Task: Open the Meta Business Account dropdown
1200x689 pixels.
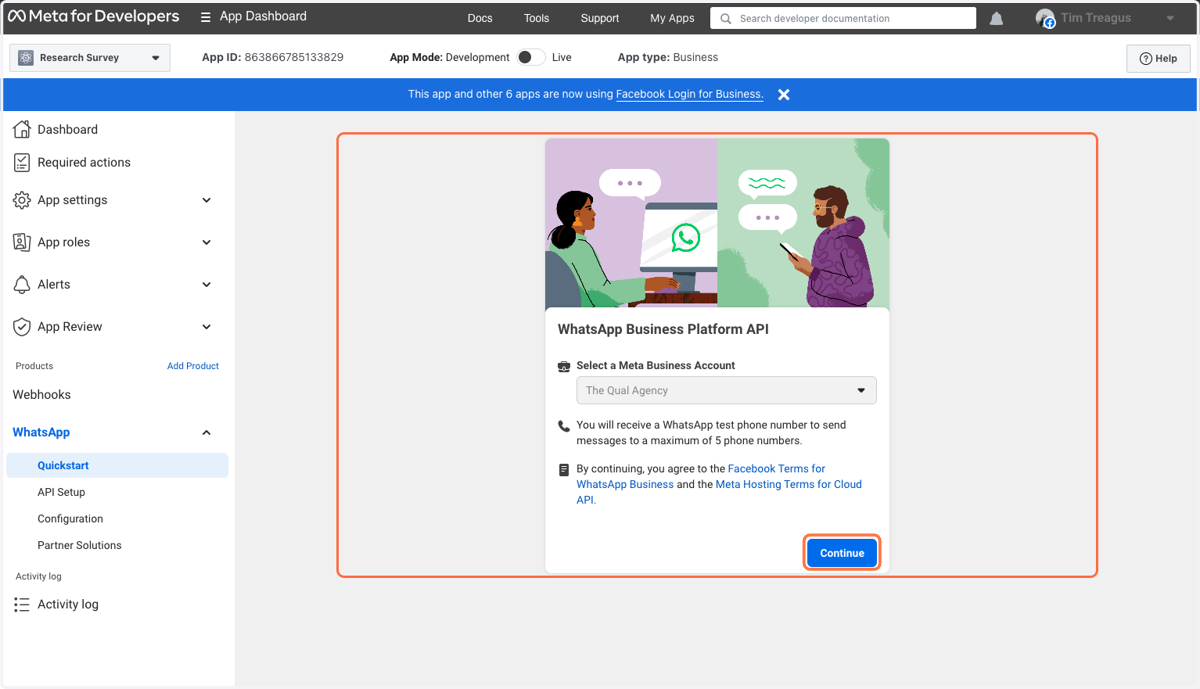Action: point(726,390)
